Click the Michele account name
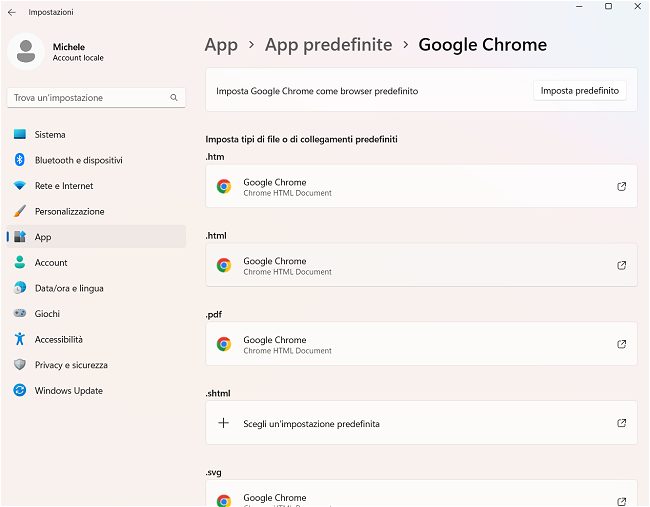 click(69, 47)
